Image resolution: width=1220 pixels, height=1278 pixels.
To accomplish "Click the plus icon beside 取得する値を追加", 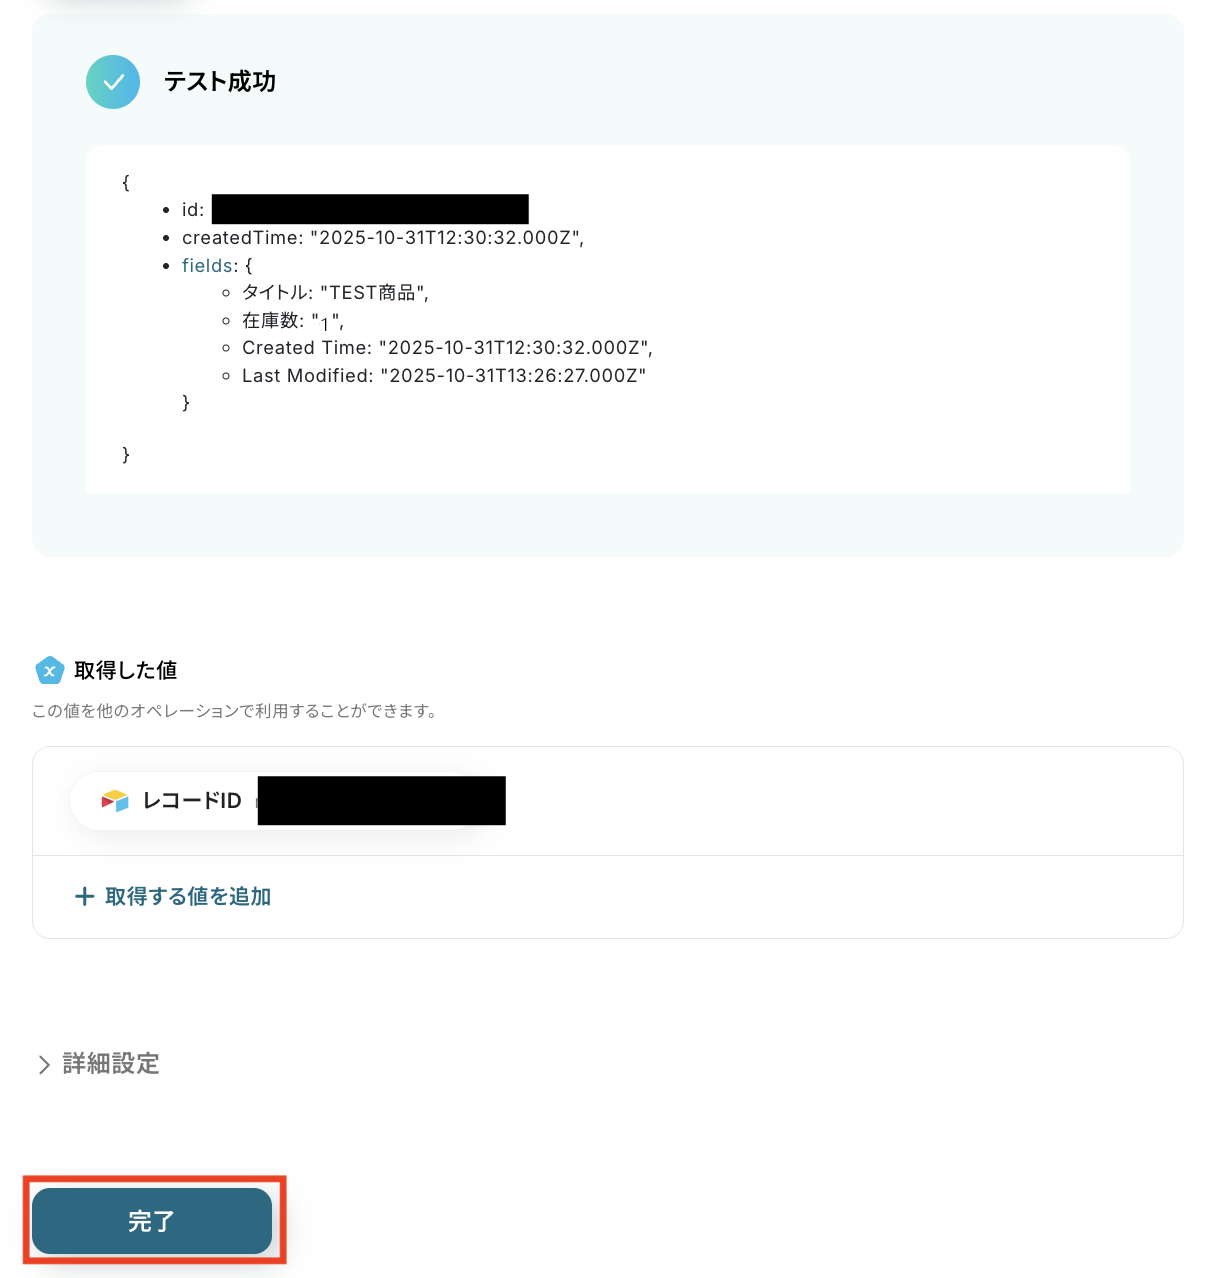I will tap(85, 896).
